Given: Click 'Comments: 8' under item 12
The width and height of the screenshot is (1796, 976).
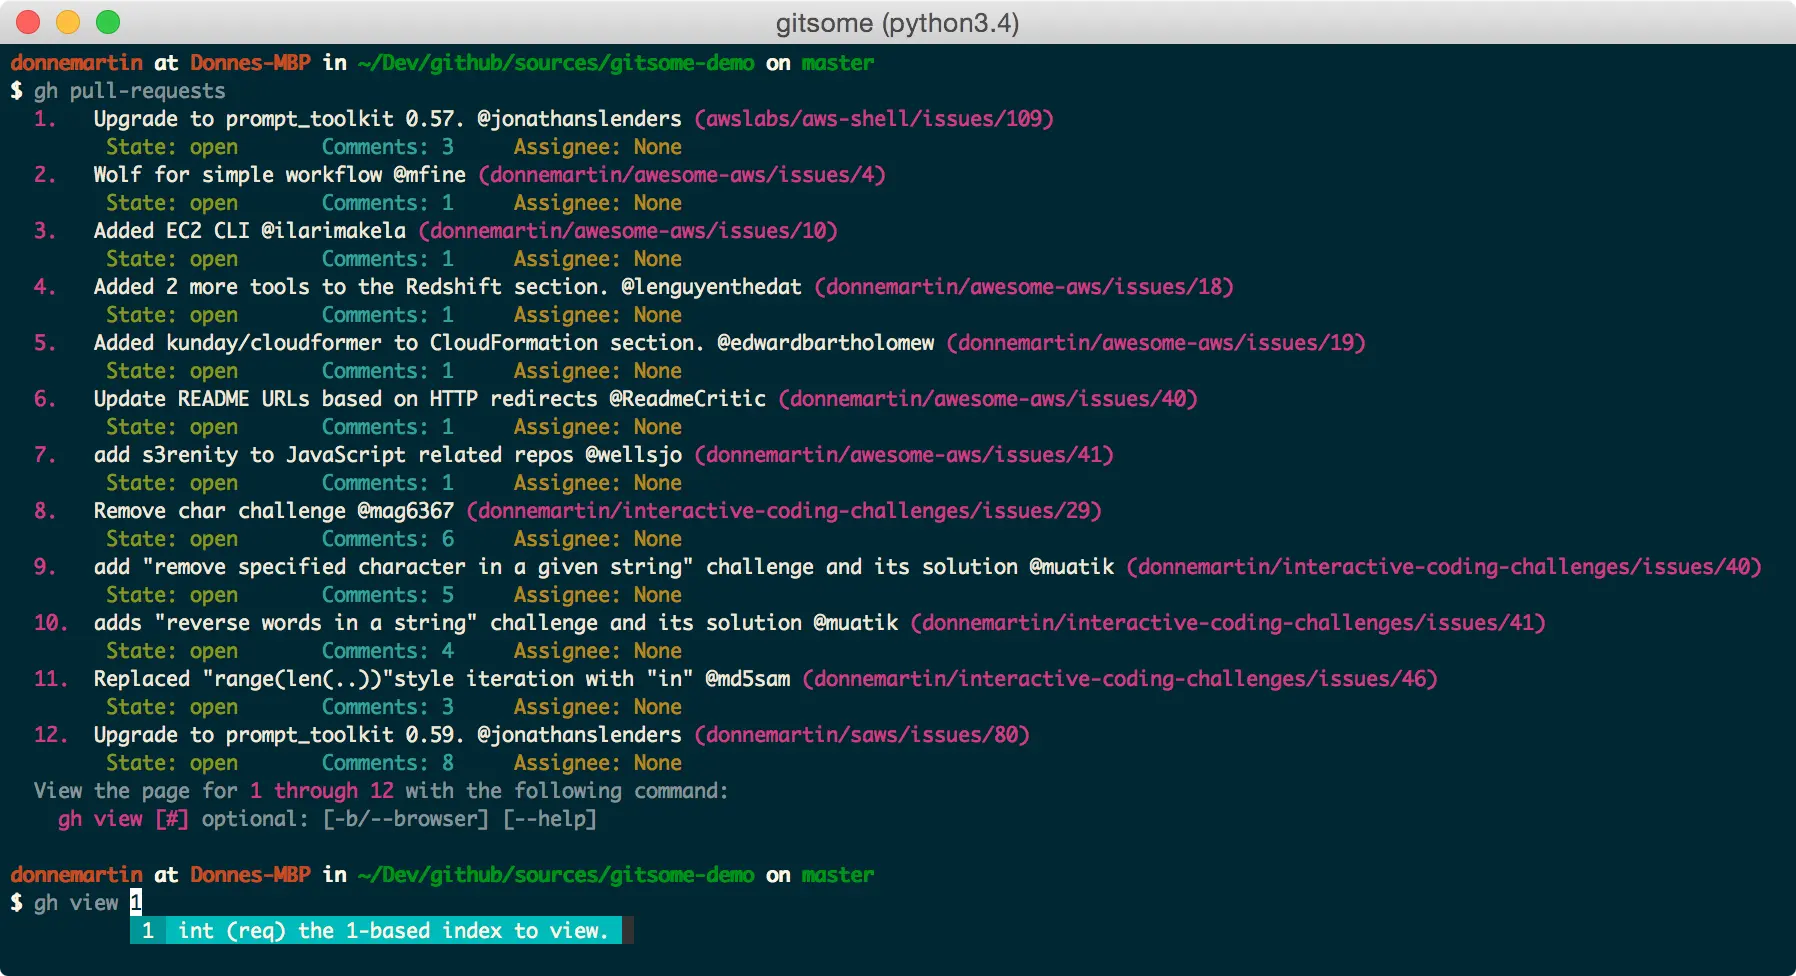Looking at the screenshot, I should [x=388, y=763].
